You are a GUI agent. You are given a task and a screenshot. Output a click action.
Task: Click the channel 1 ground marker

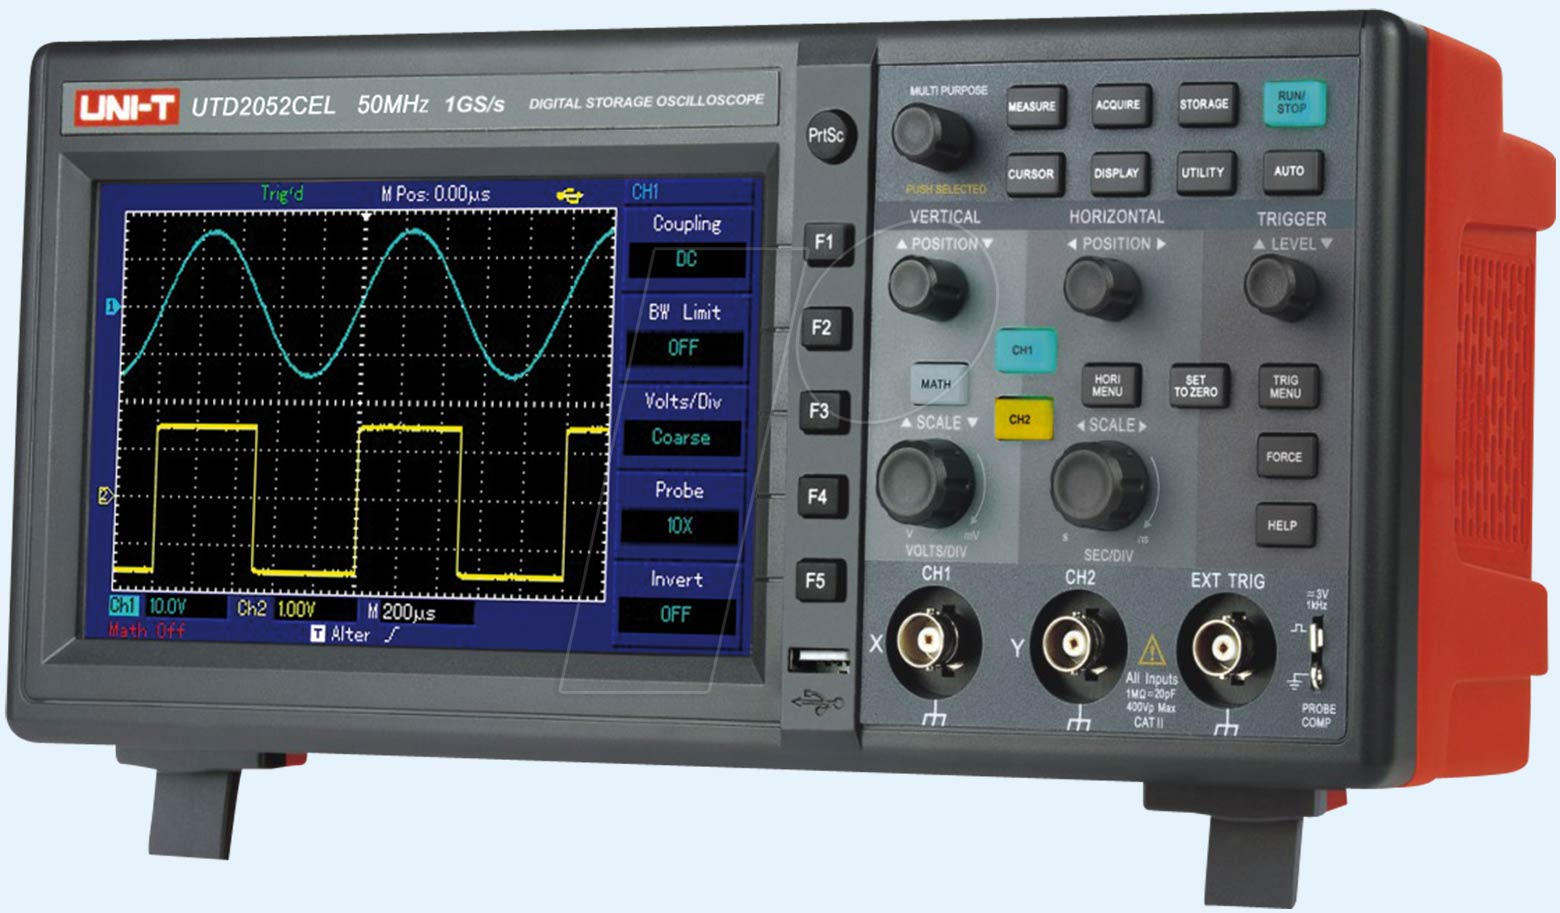[112, 307]
